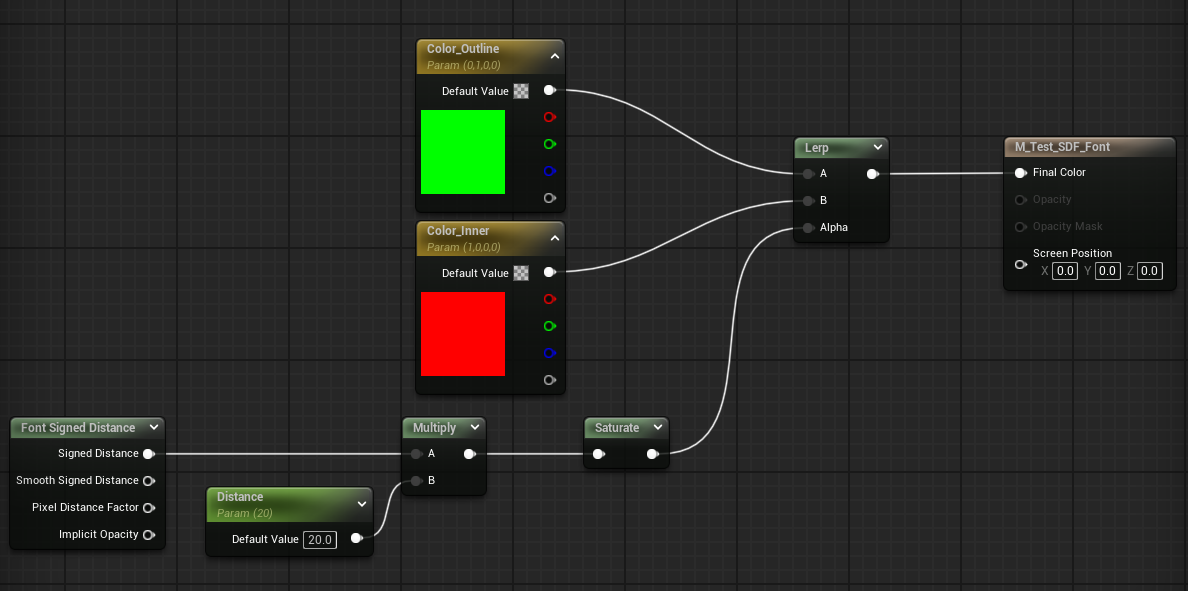Click Color_Outline green channel output pin

pyautogui.click(x=549, y=144)
